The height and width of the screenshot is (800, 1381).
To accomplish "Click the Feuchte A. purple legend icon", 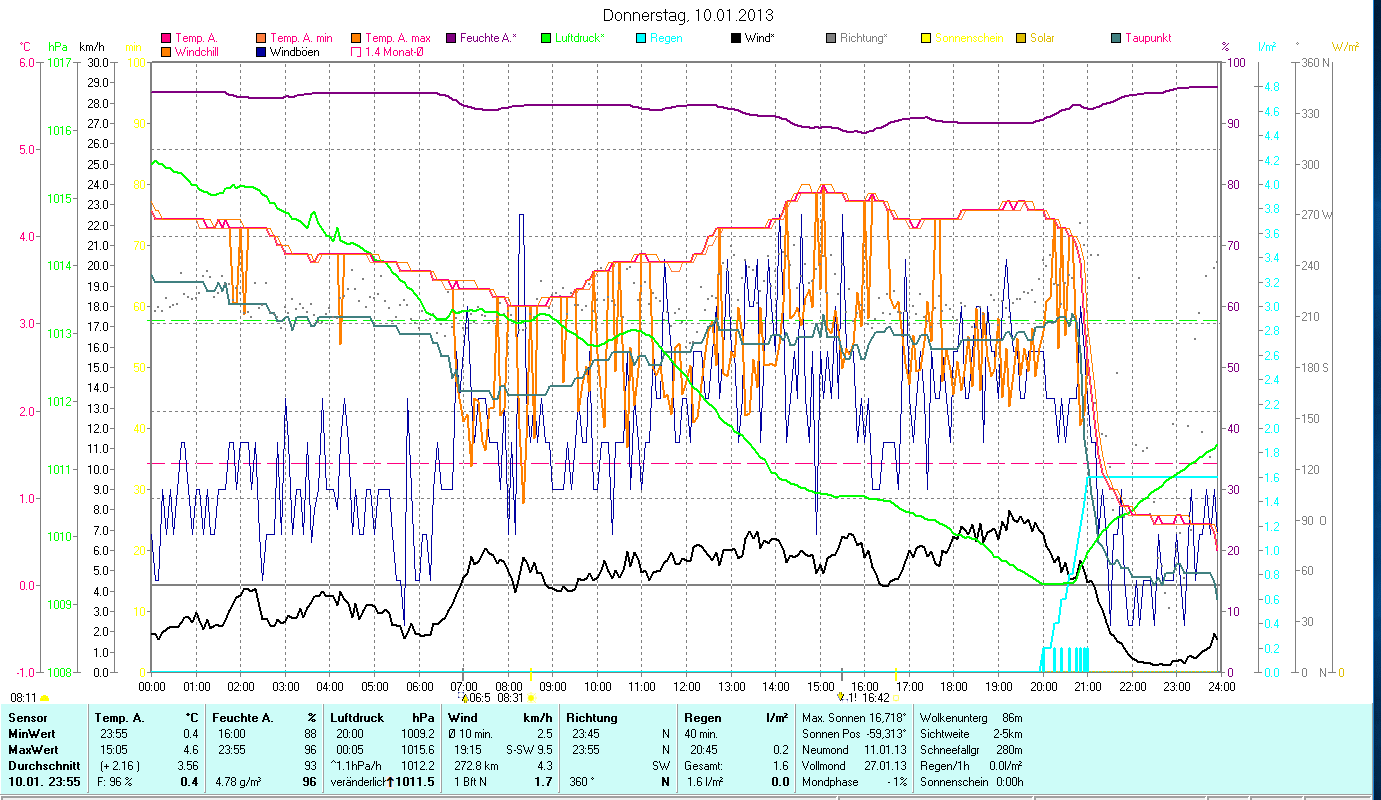I will tap(451, 38).
